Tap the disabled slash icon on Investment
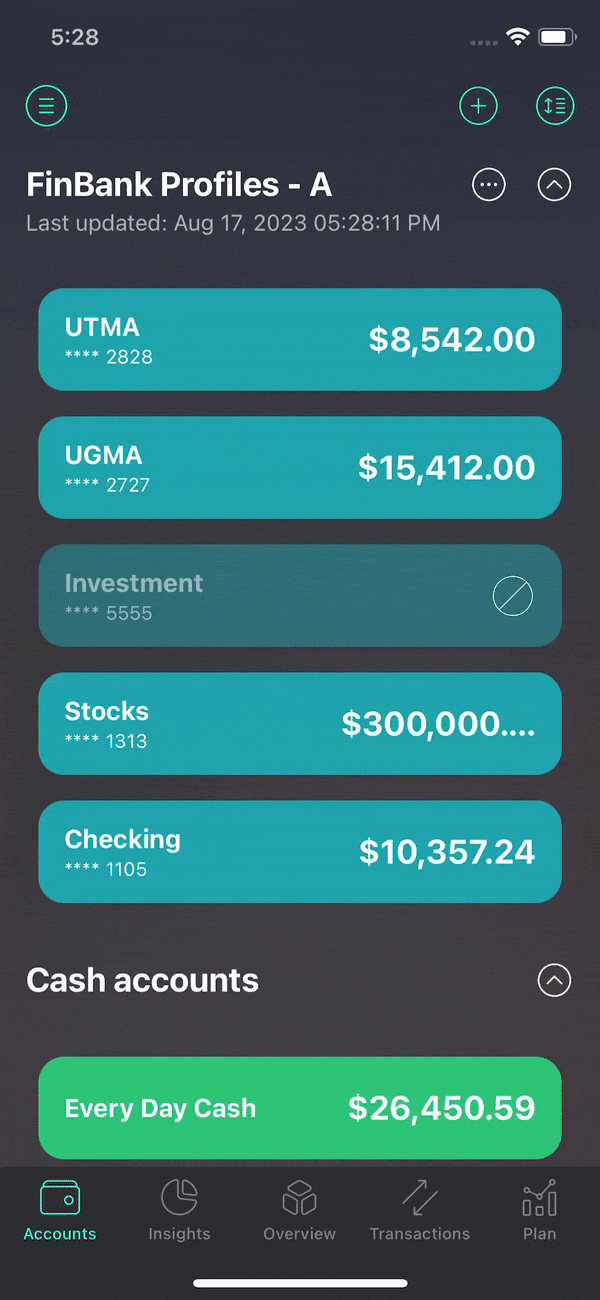The height and width of the screenshot is (1300, 600). tap(513, 597)
